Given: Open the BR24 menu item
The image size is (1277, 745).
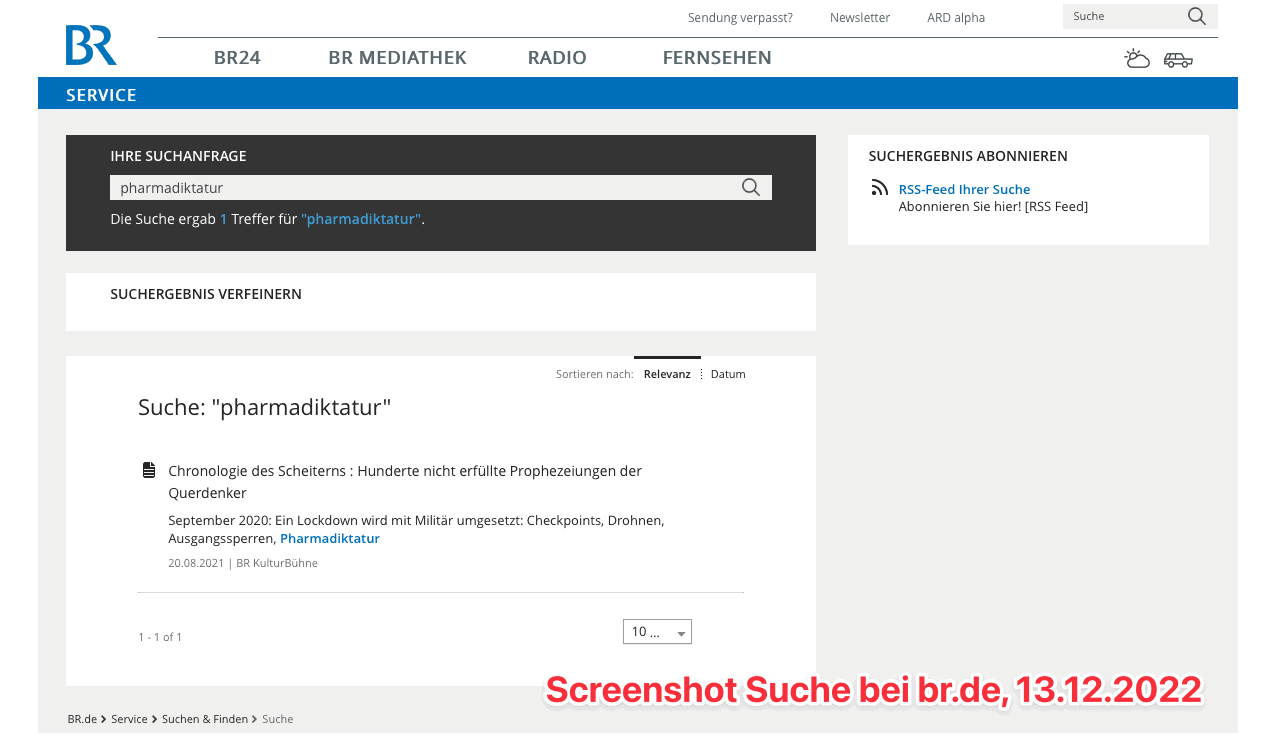Looking at the screenshot, I should [237, 58].
